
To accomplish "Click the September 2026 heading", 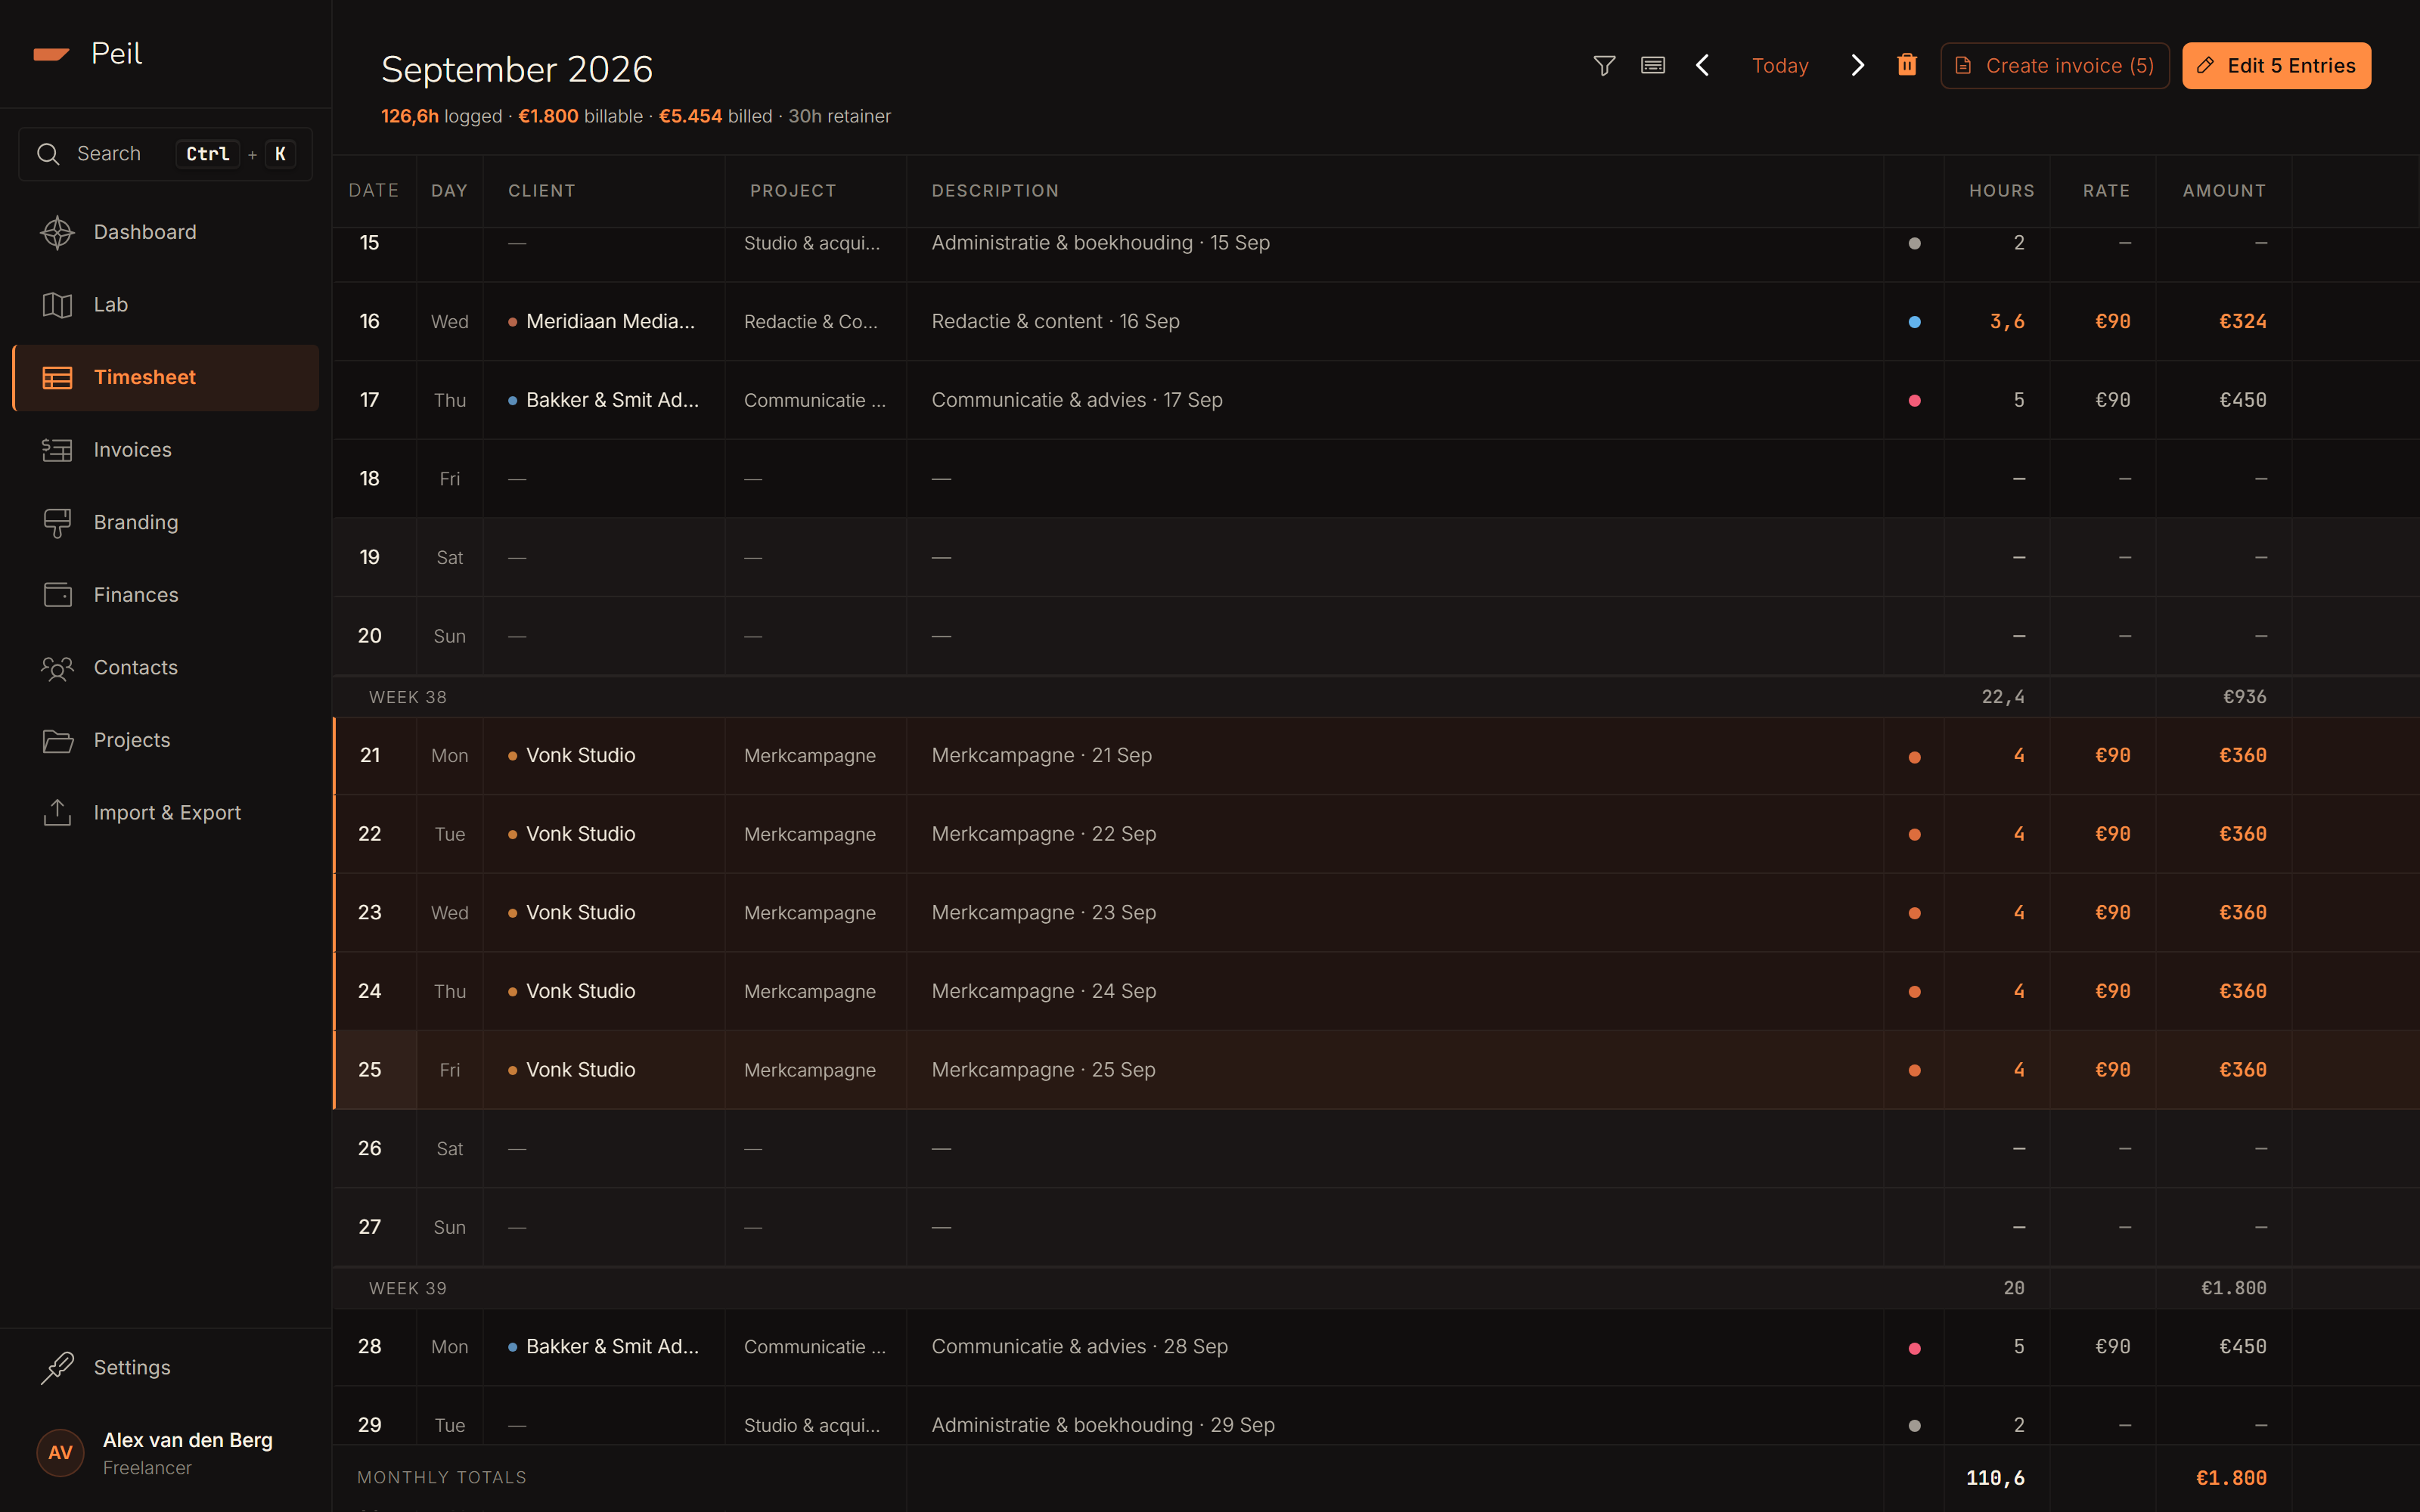I will tap(517, 70).
